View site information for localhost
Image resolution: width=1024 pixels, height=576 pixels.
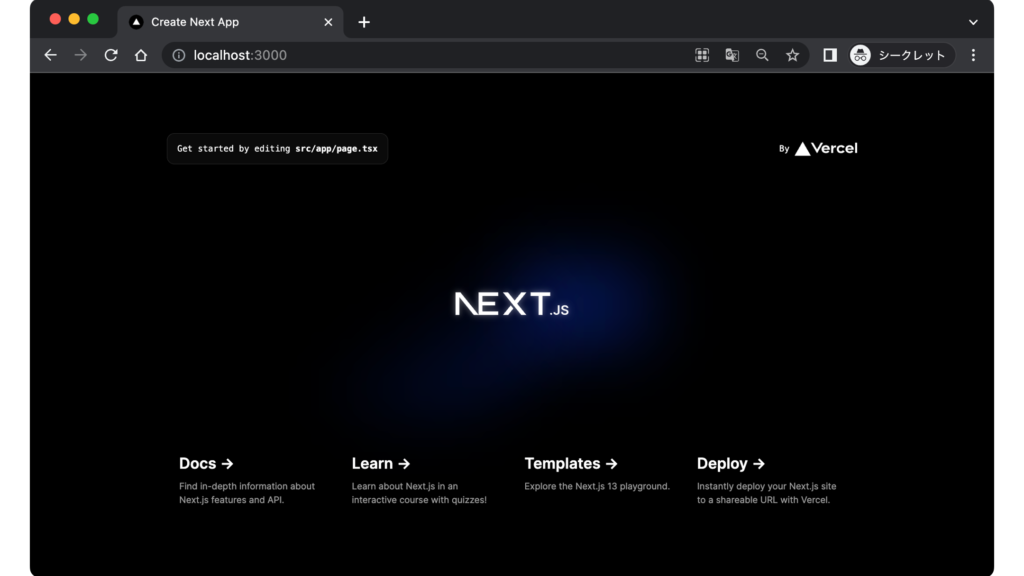pyautogui.click(x=178, y=56)
